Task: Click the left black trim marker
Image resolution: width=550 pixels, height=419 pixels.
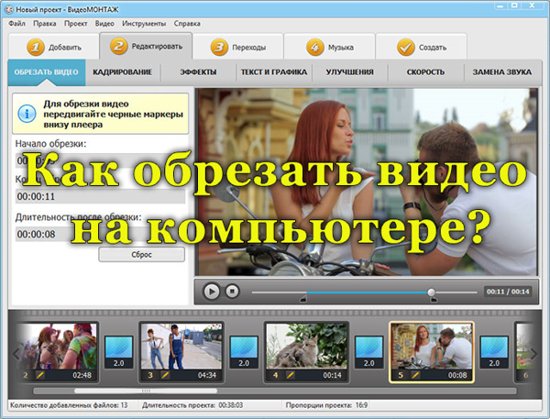Action: (304, 299)
